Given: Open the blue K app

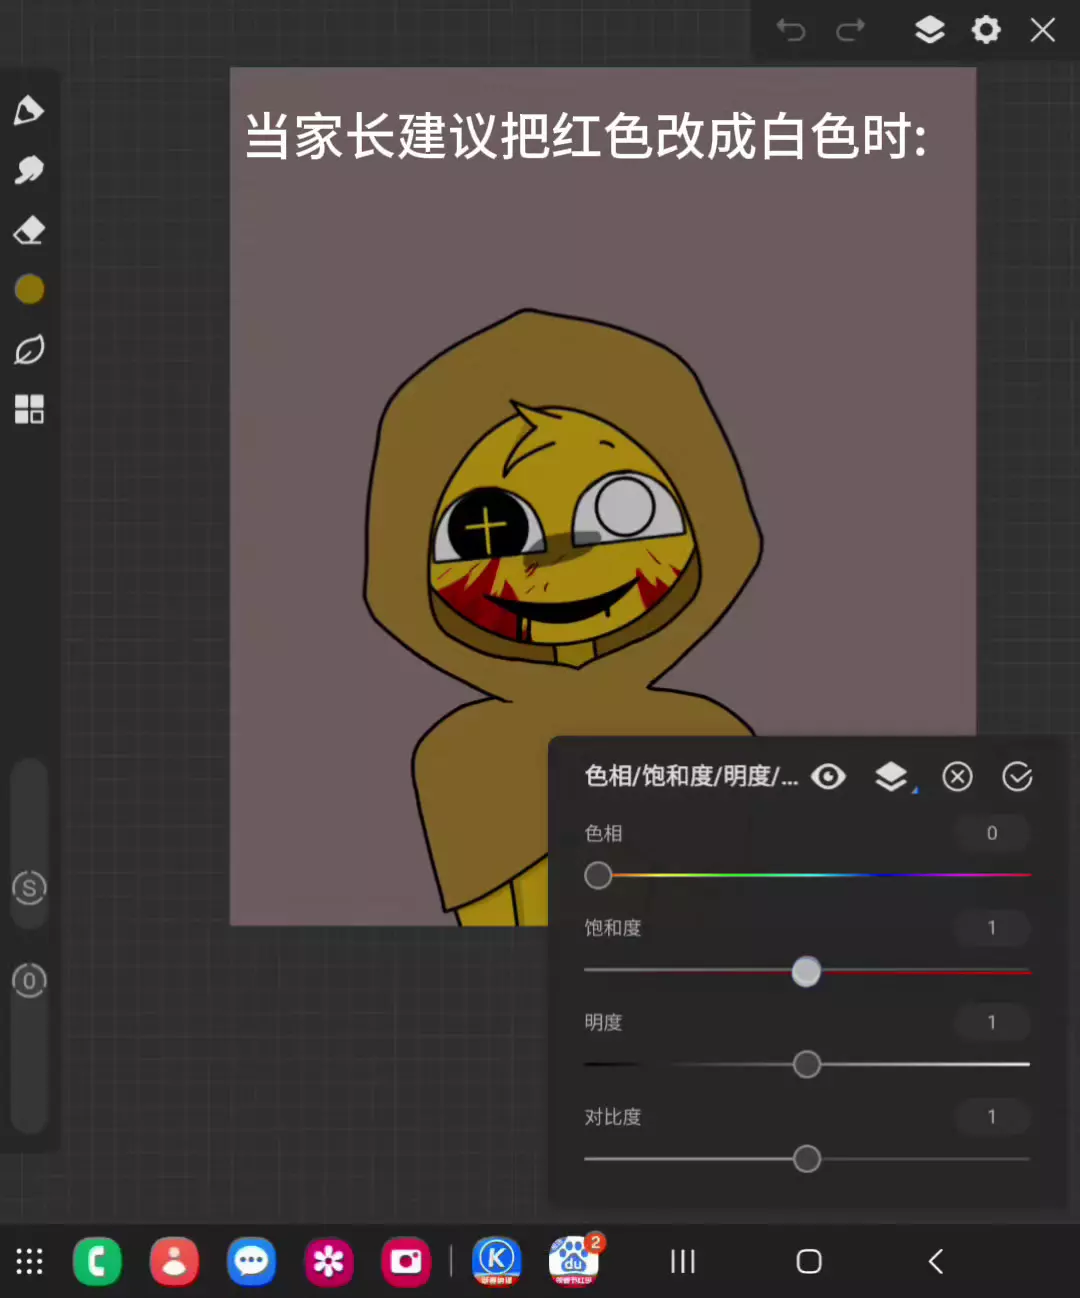Looking at the screenshot, I should coord(497,1261).
